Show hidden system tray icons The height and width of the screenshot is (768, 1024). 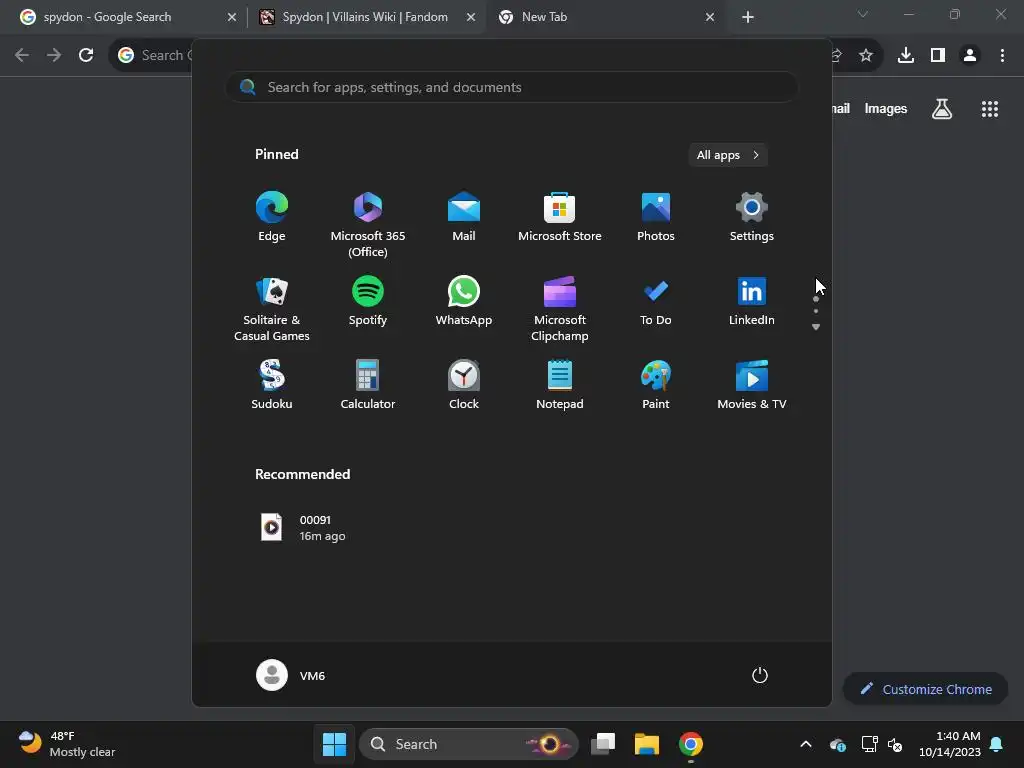pyautogui.click(x=806, y=744)
